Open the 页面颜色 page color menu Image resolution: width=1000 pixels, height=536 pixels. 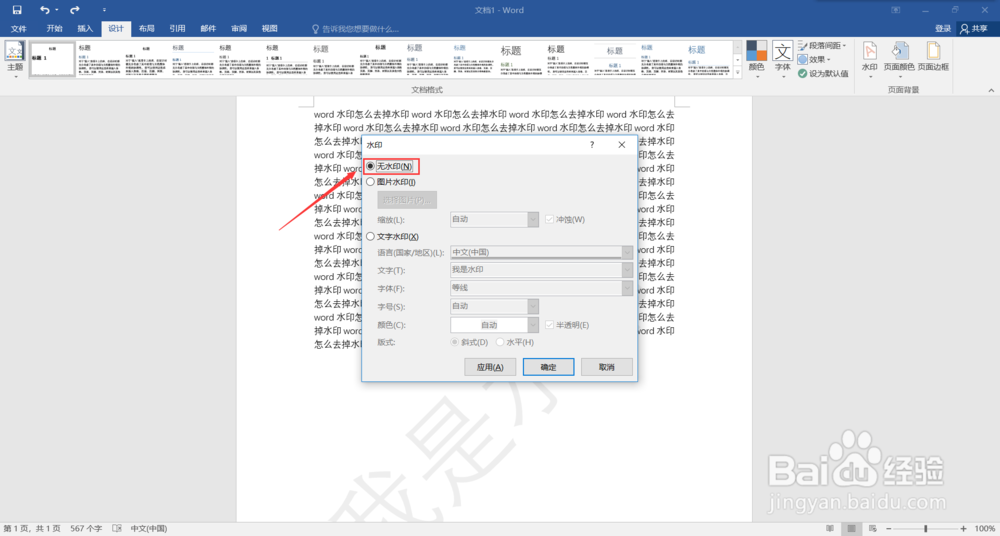pyautogui.click(x=899, y=59)
